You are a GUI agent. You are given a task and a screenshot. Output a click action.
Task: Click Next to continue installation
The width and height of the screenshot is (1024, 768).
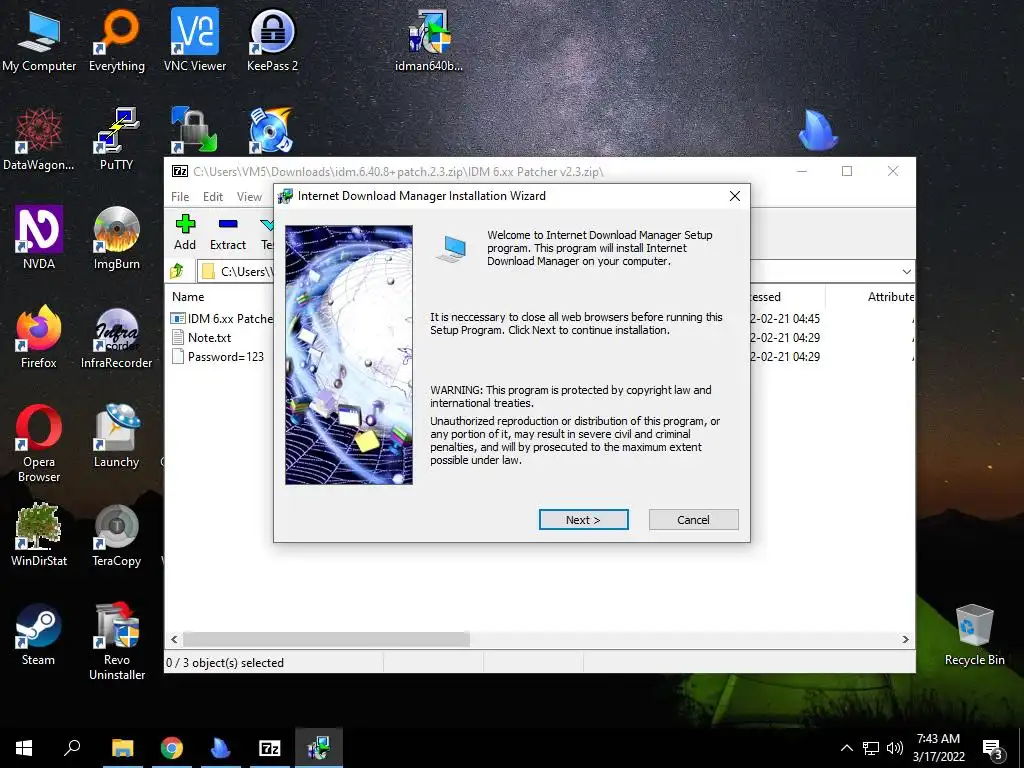[x=583, y=520]
